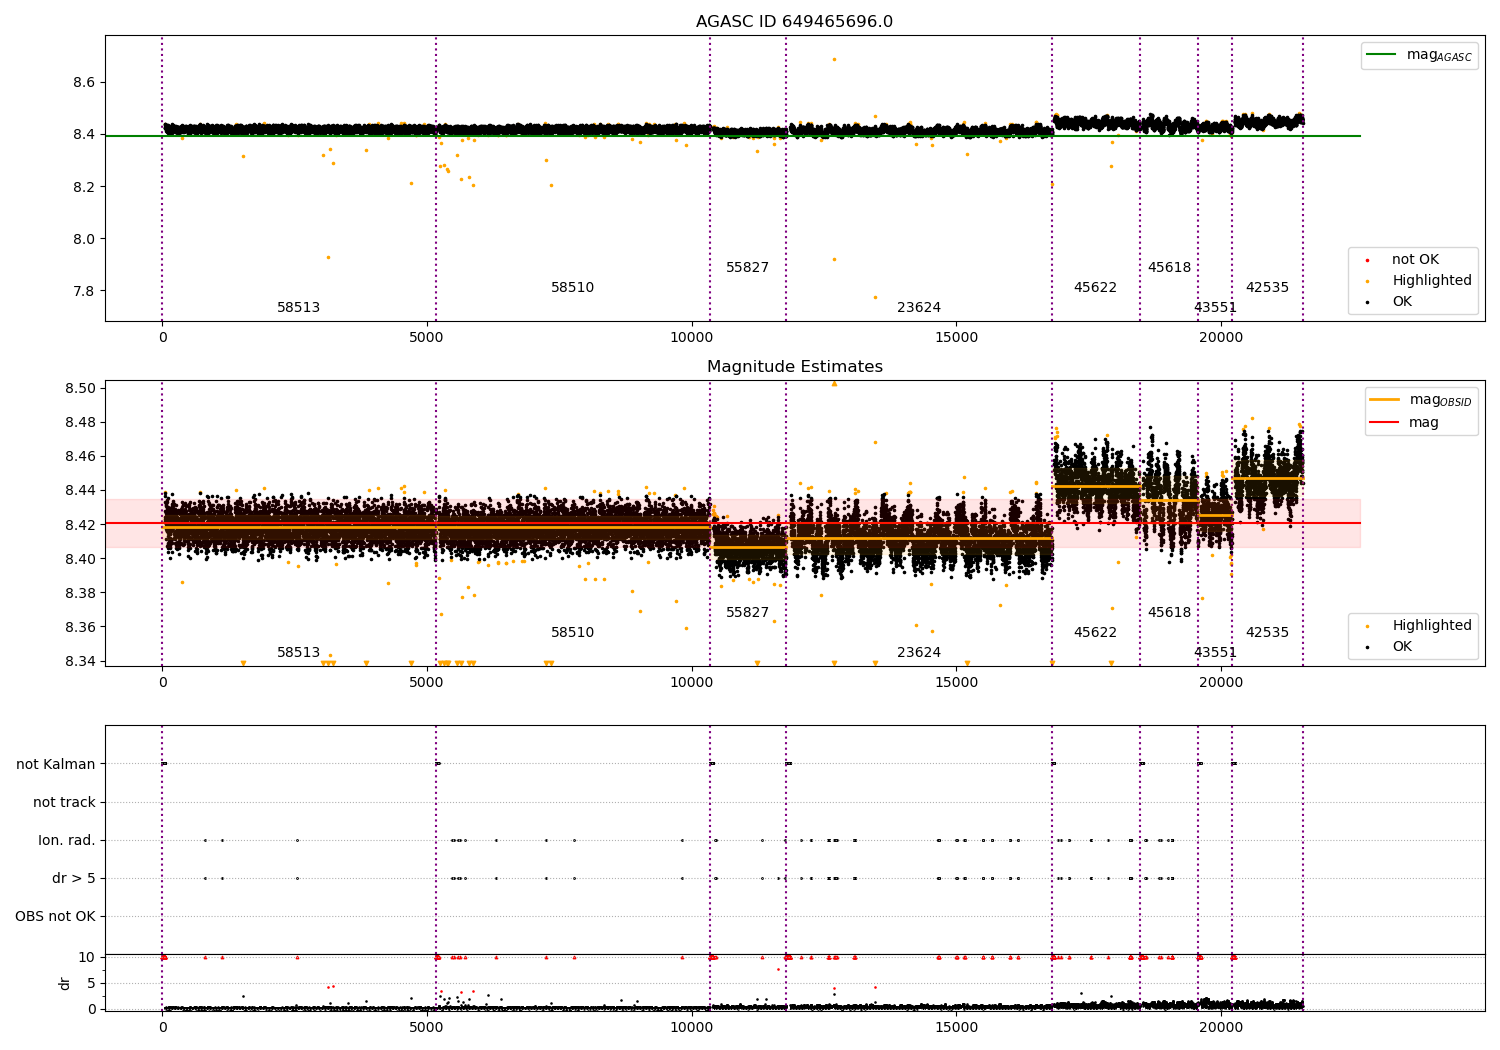Click y-axis tick 8.36 in Magnitude Estimates plot

click(x=80, y=628)
